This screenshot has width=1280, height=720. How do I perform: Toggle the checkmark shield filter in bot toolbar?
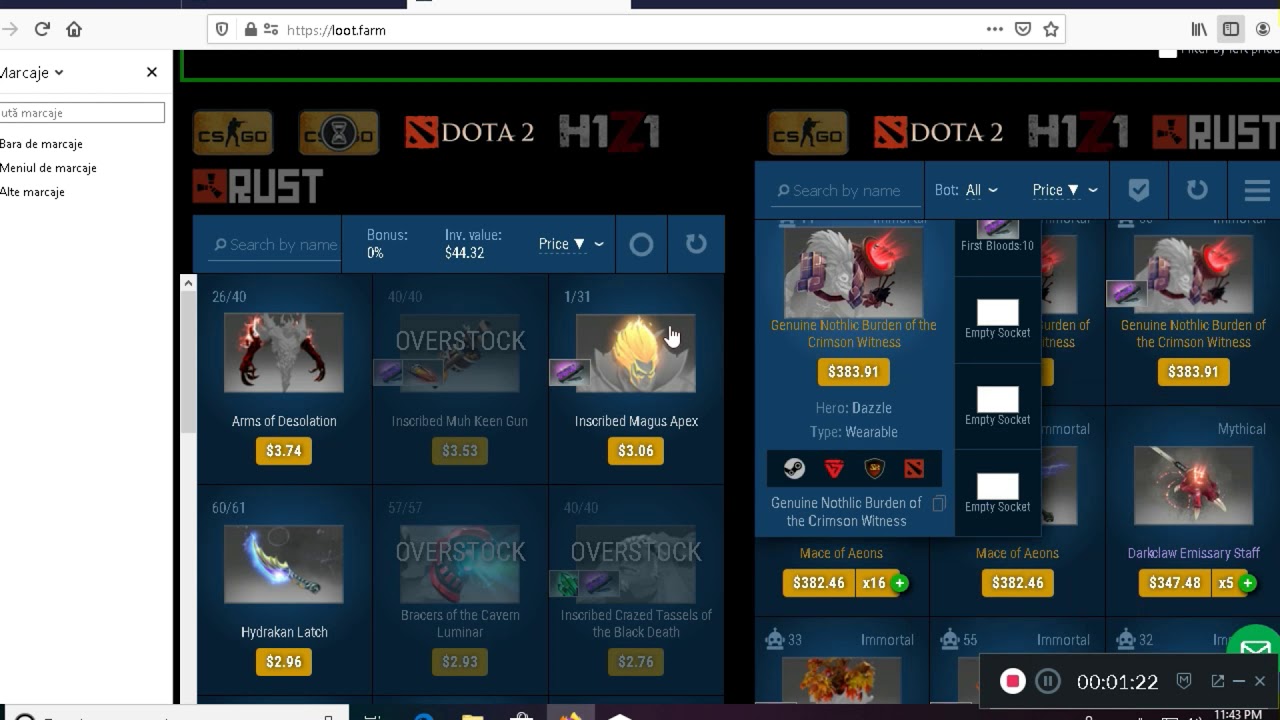(1139, 190)
